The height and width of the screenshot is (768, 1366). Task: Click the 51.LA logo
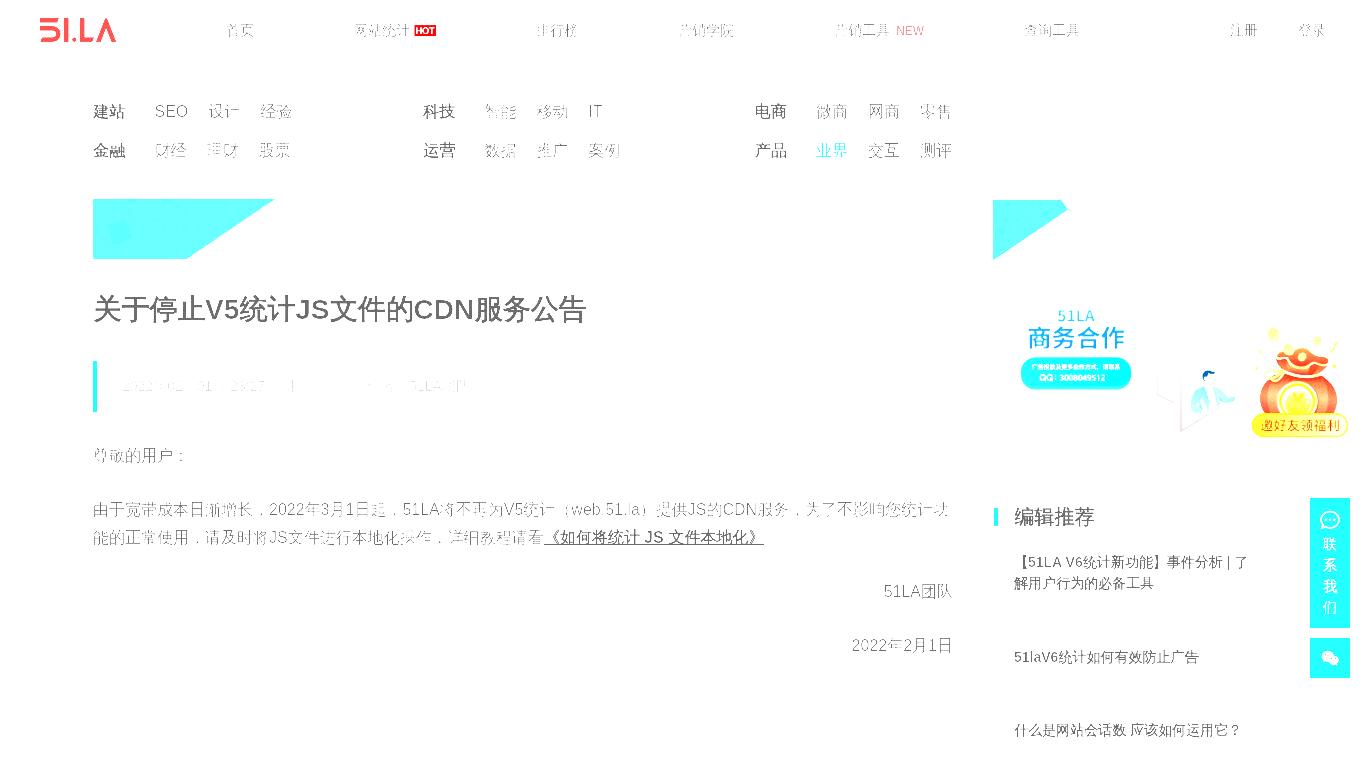[x=78, y=30]
